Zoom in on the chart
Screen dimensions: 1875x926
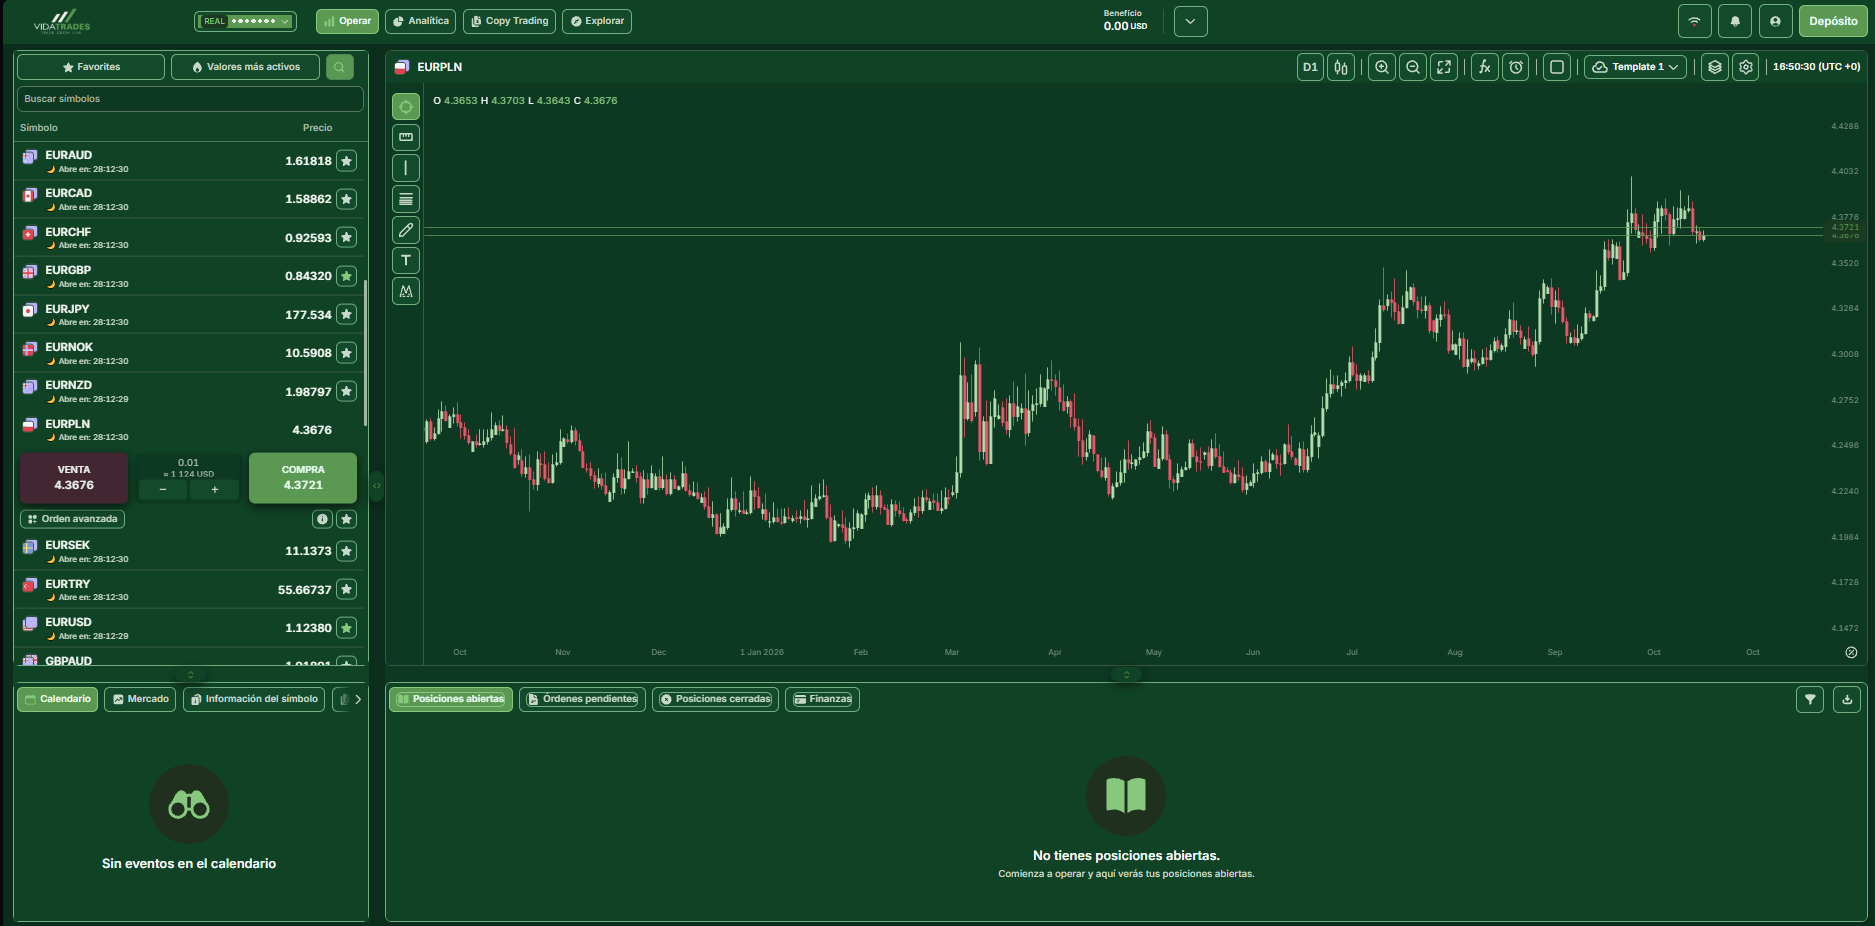[x=1382, y=67]
